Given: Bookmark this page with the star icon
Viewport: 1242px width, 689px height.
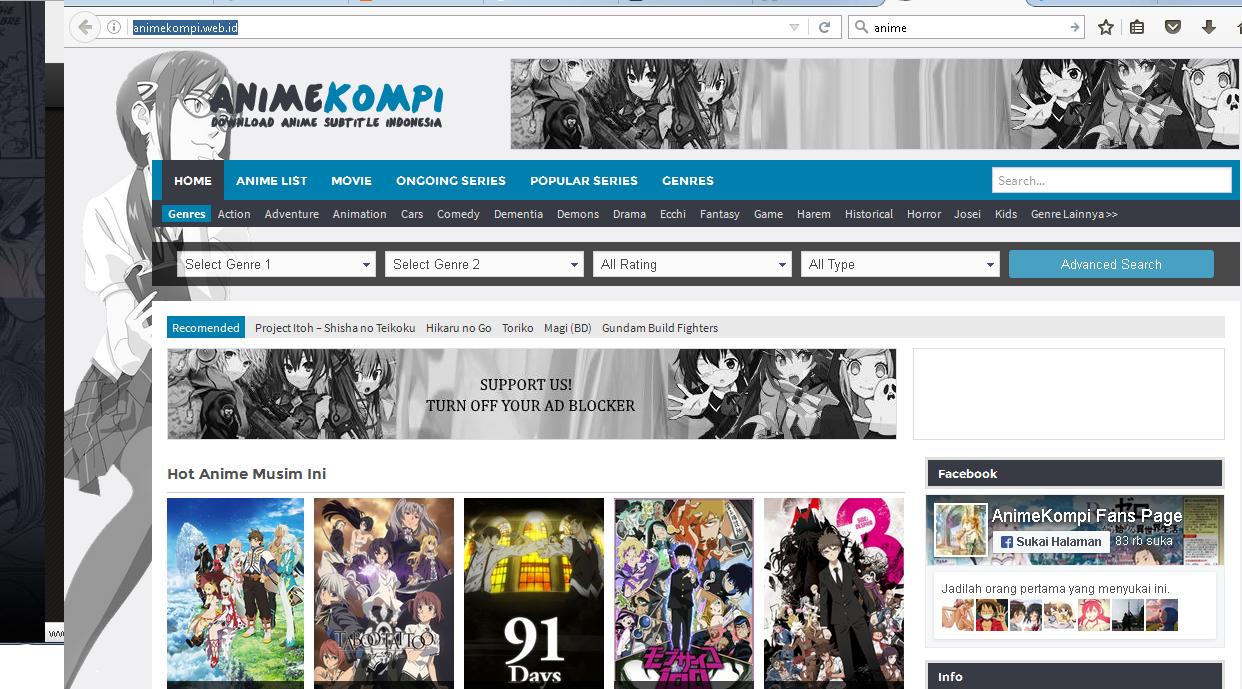Looking at the screenshot, I should click(x=1106, y=27).
